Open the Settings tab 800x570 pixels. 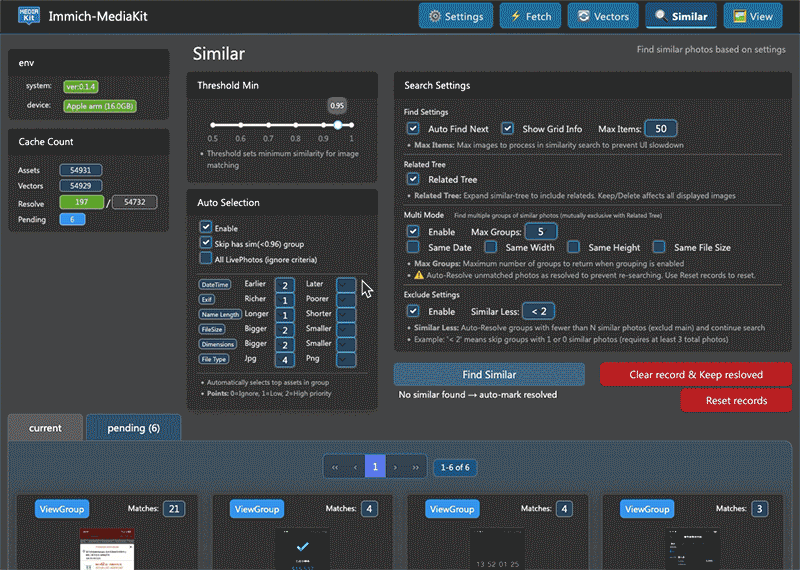tap(456, 16)
